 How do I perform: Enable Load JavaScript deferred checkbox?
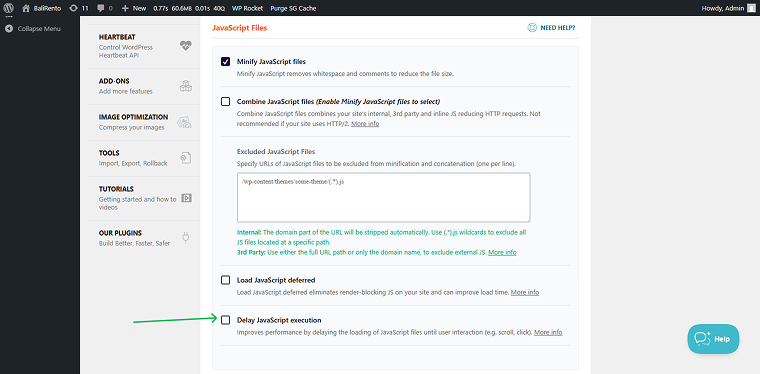[x=225, y=280]
